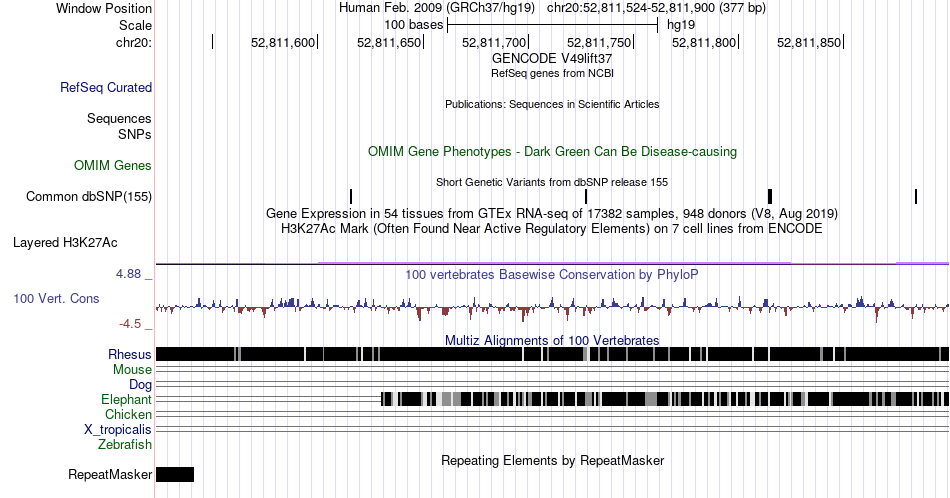Click the chr20: ruler label
Screen dimensions: 950x498
tap(134, 42)
